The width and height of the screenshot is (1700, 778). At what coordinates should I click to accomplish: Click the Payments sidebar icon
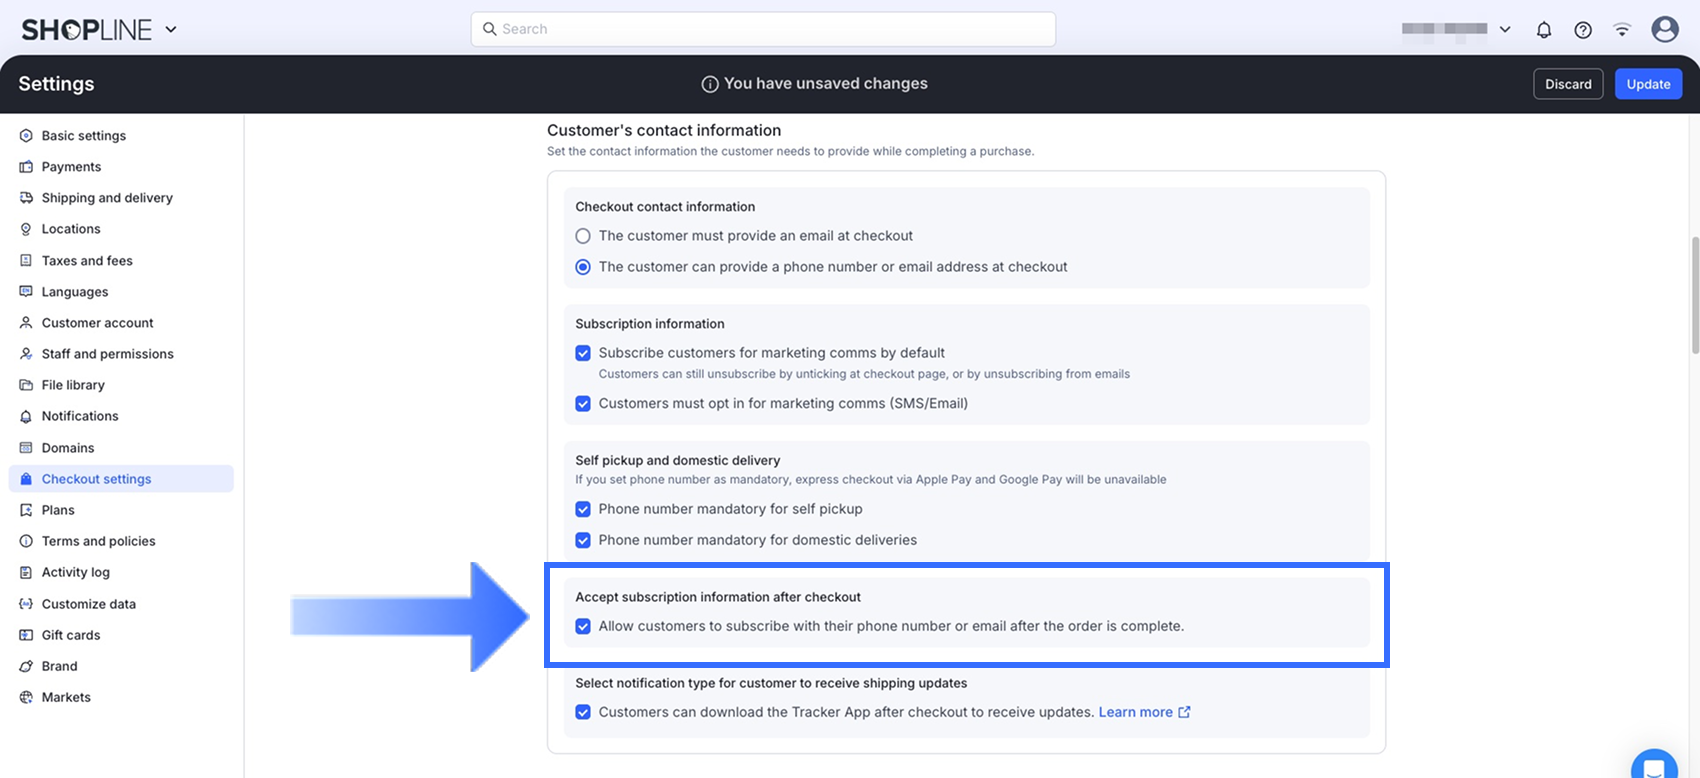coord(26,167)
